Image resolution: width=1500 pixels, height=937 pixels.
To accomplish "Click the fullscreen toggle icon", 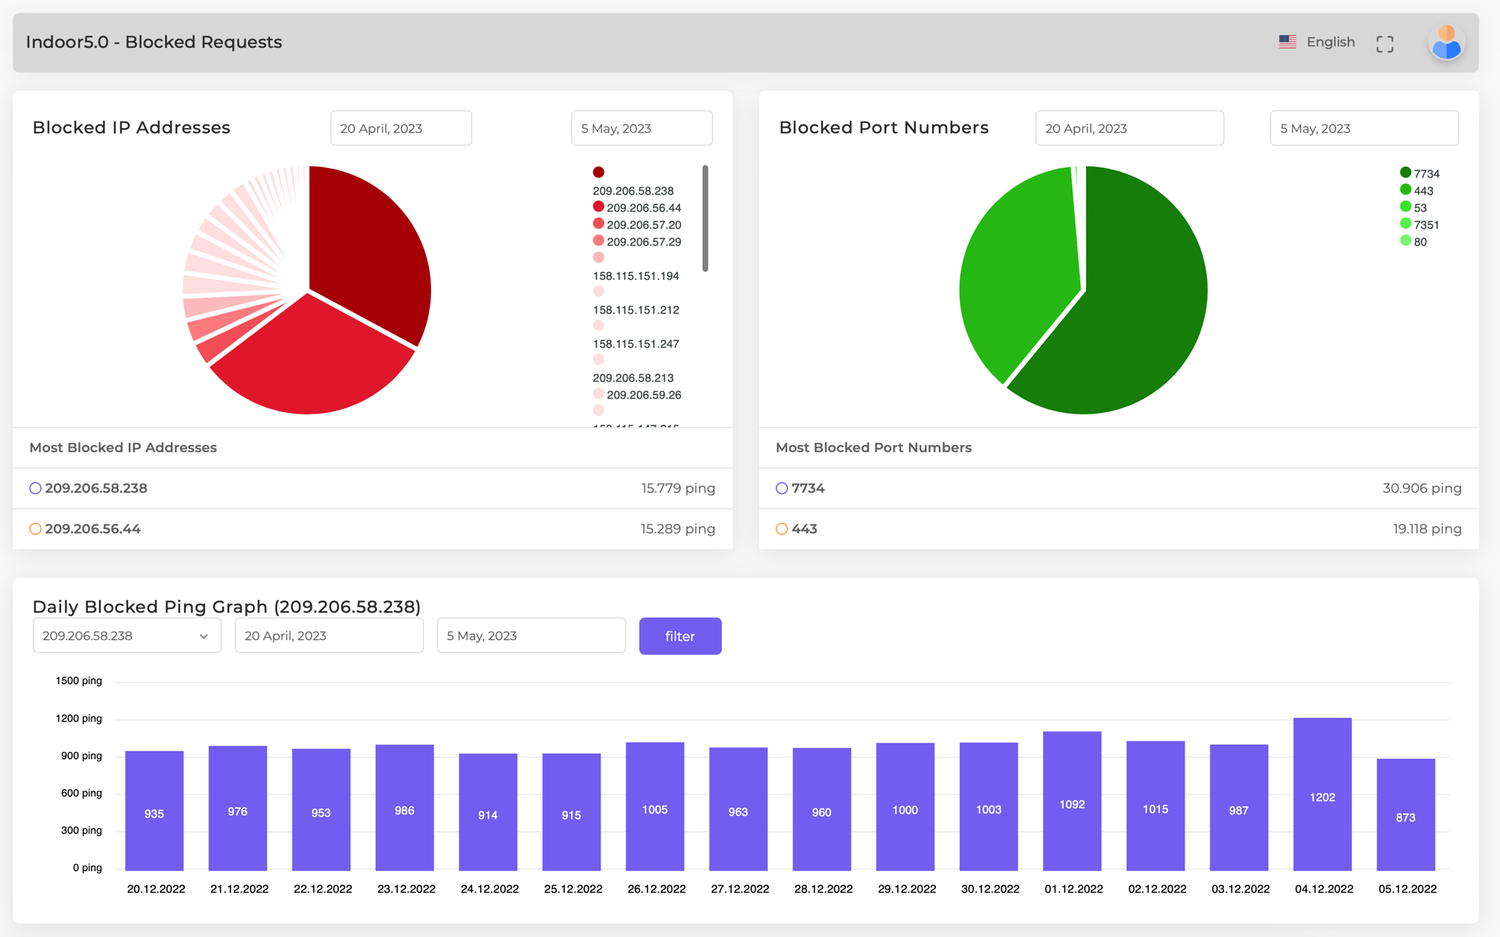I will pyautogui.click(x=1384, y=43).
